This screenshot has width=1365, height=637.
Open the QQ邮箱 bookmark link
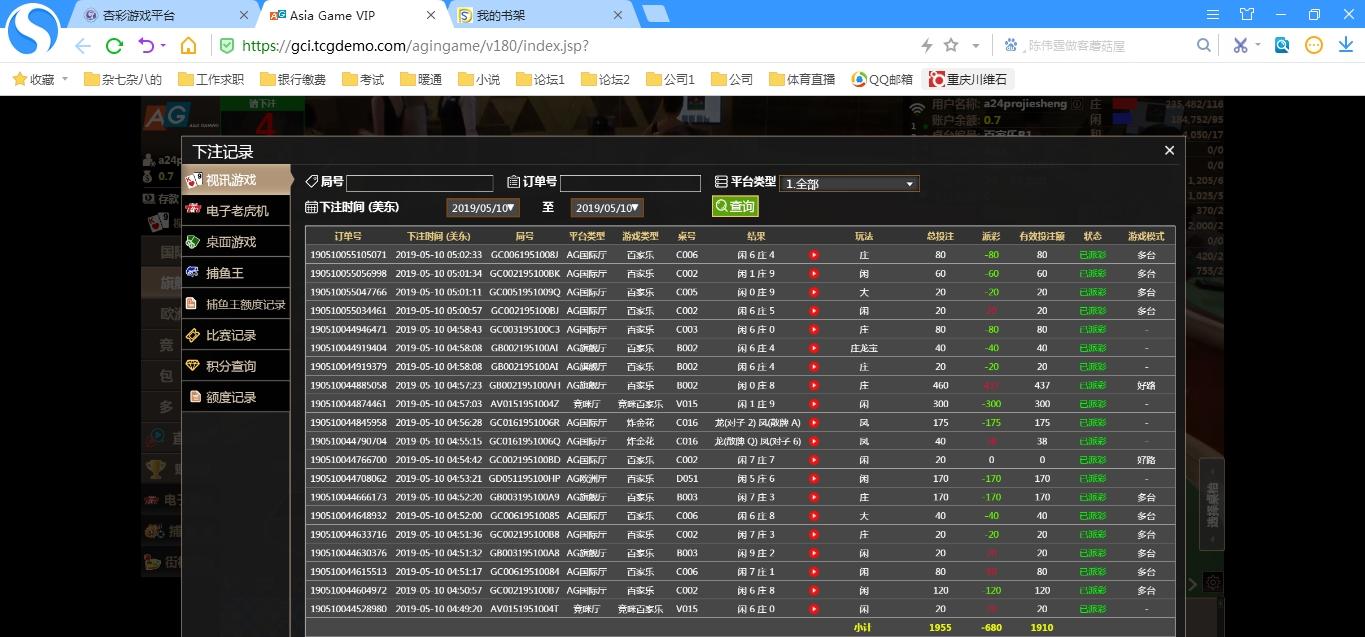point(883,79)
